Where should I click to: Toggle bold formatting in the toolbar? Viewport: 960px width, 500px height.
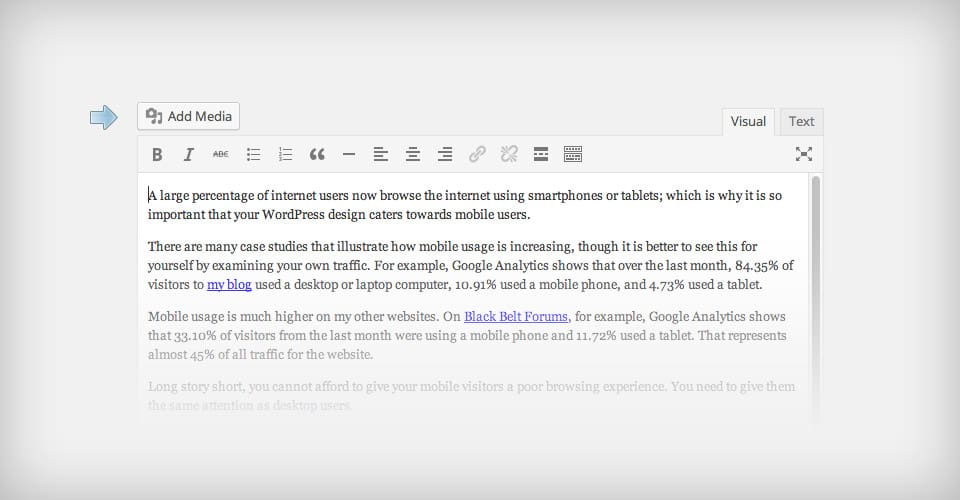pos(157,154)
